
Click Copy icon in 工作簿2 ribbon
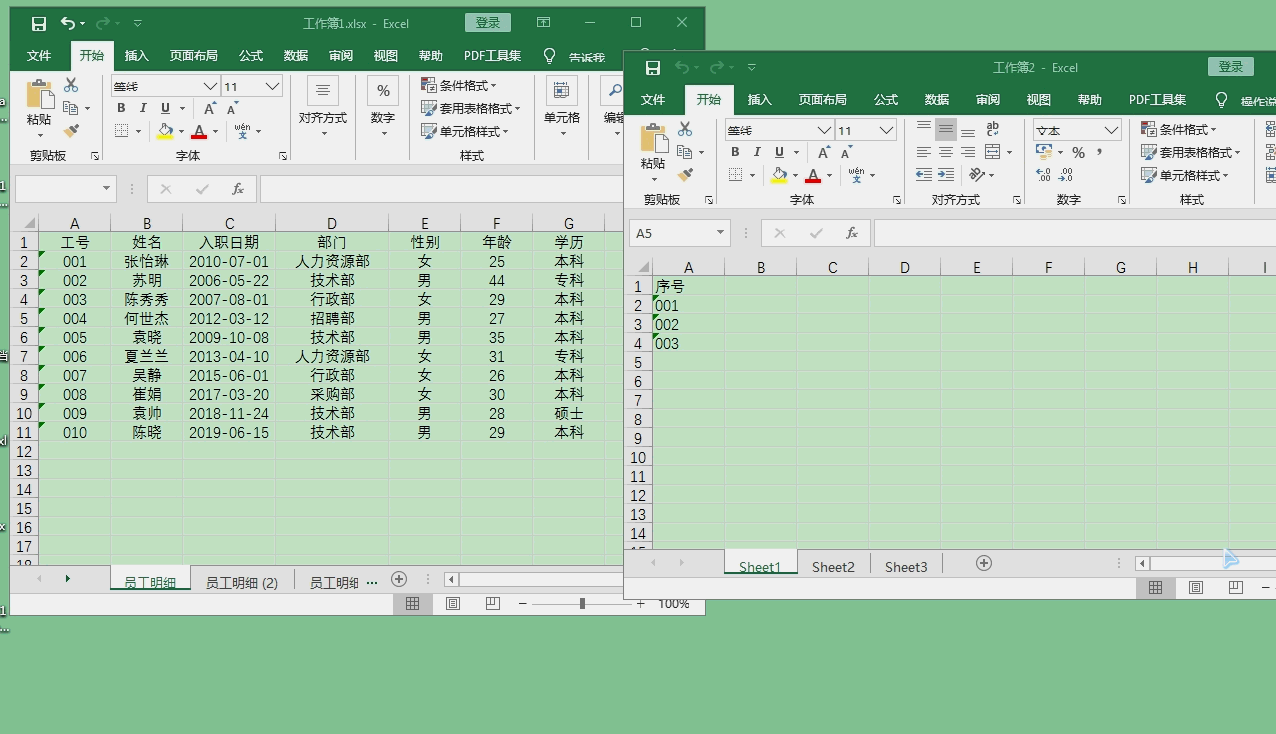[x=684, y=152]
